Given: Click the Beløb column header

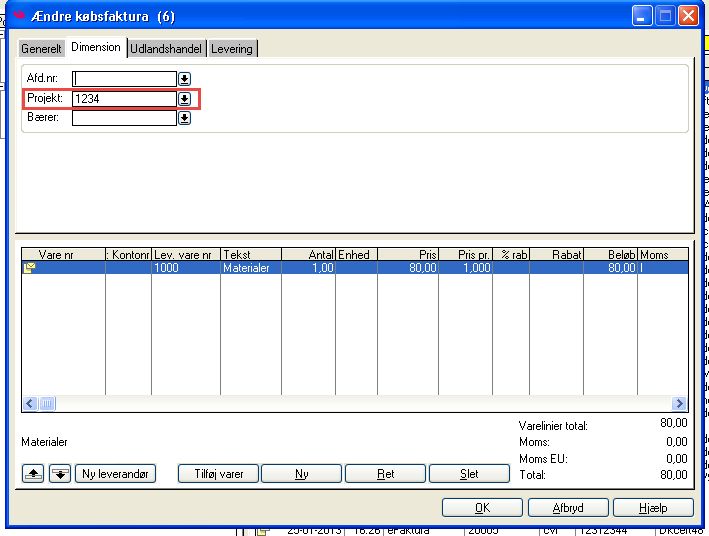Looking at the screenshot, I should [x=610, y=255].
